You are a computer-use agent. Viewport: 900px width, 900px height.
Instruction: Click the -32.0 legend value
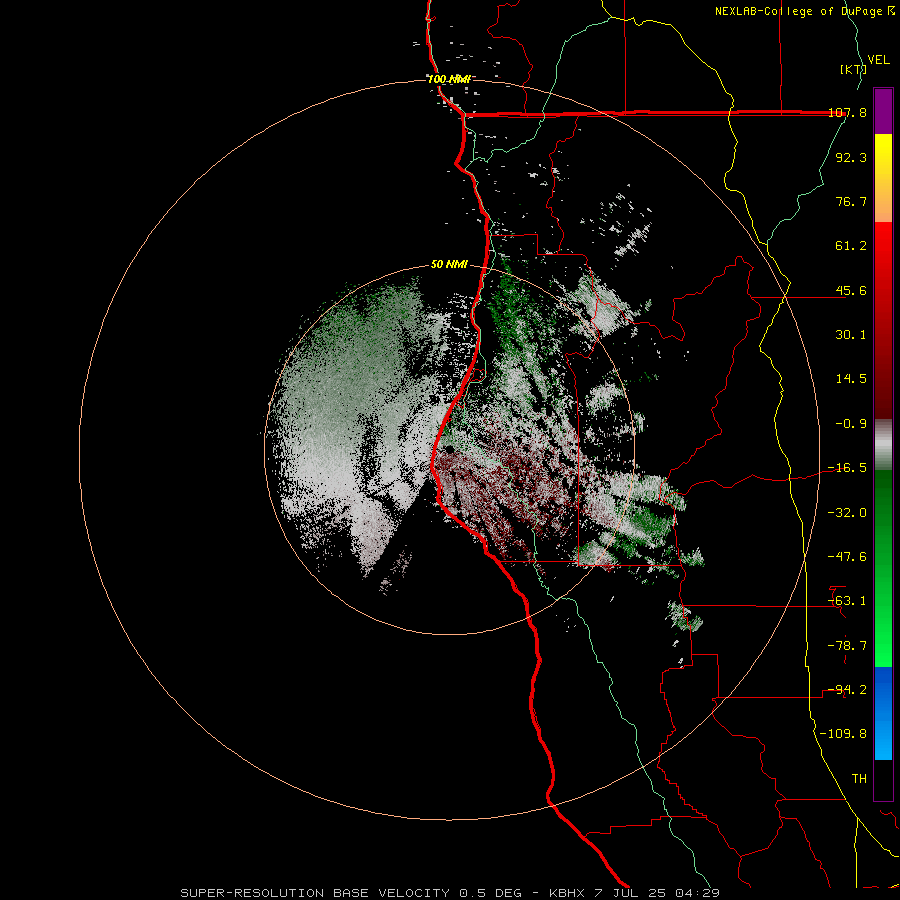click(847, 513)
